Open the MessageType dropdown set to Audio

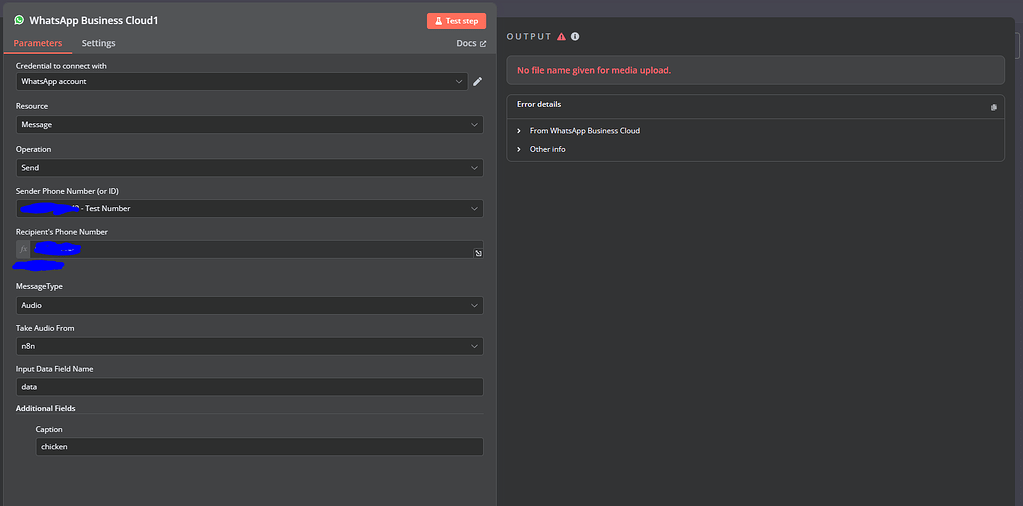click(249, 306)
